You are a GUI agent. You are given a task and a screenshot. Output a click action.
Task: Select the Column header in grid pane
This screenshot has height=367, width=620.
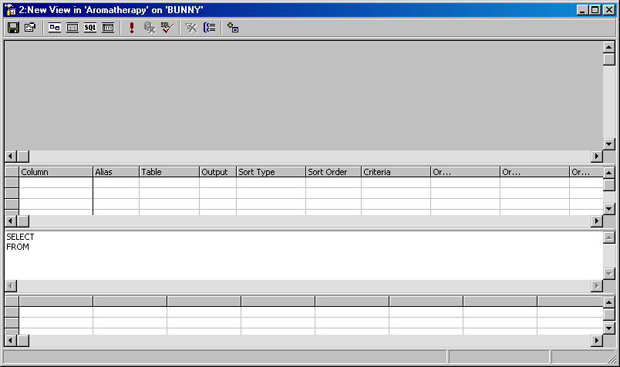pyautogui.click(x=55, y=172)
